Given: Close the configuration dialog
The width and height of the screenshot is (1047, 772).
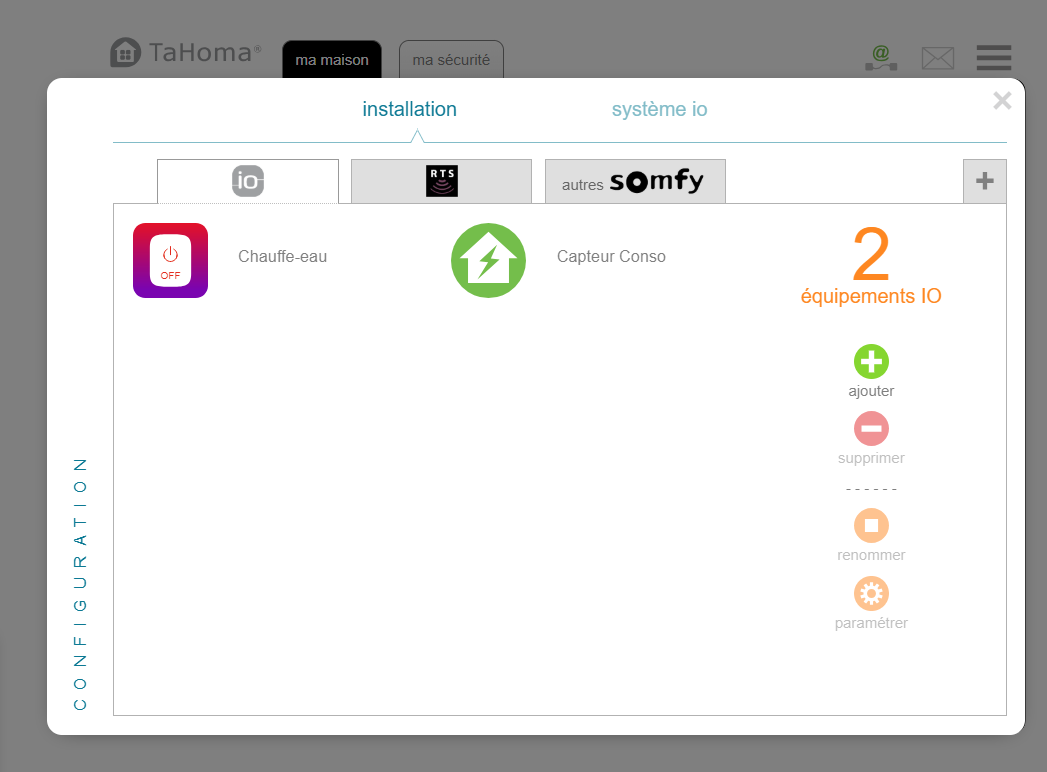Looking at the screenshot, I should point(1002,100).
